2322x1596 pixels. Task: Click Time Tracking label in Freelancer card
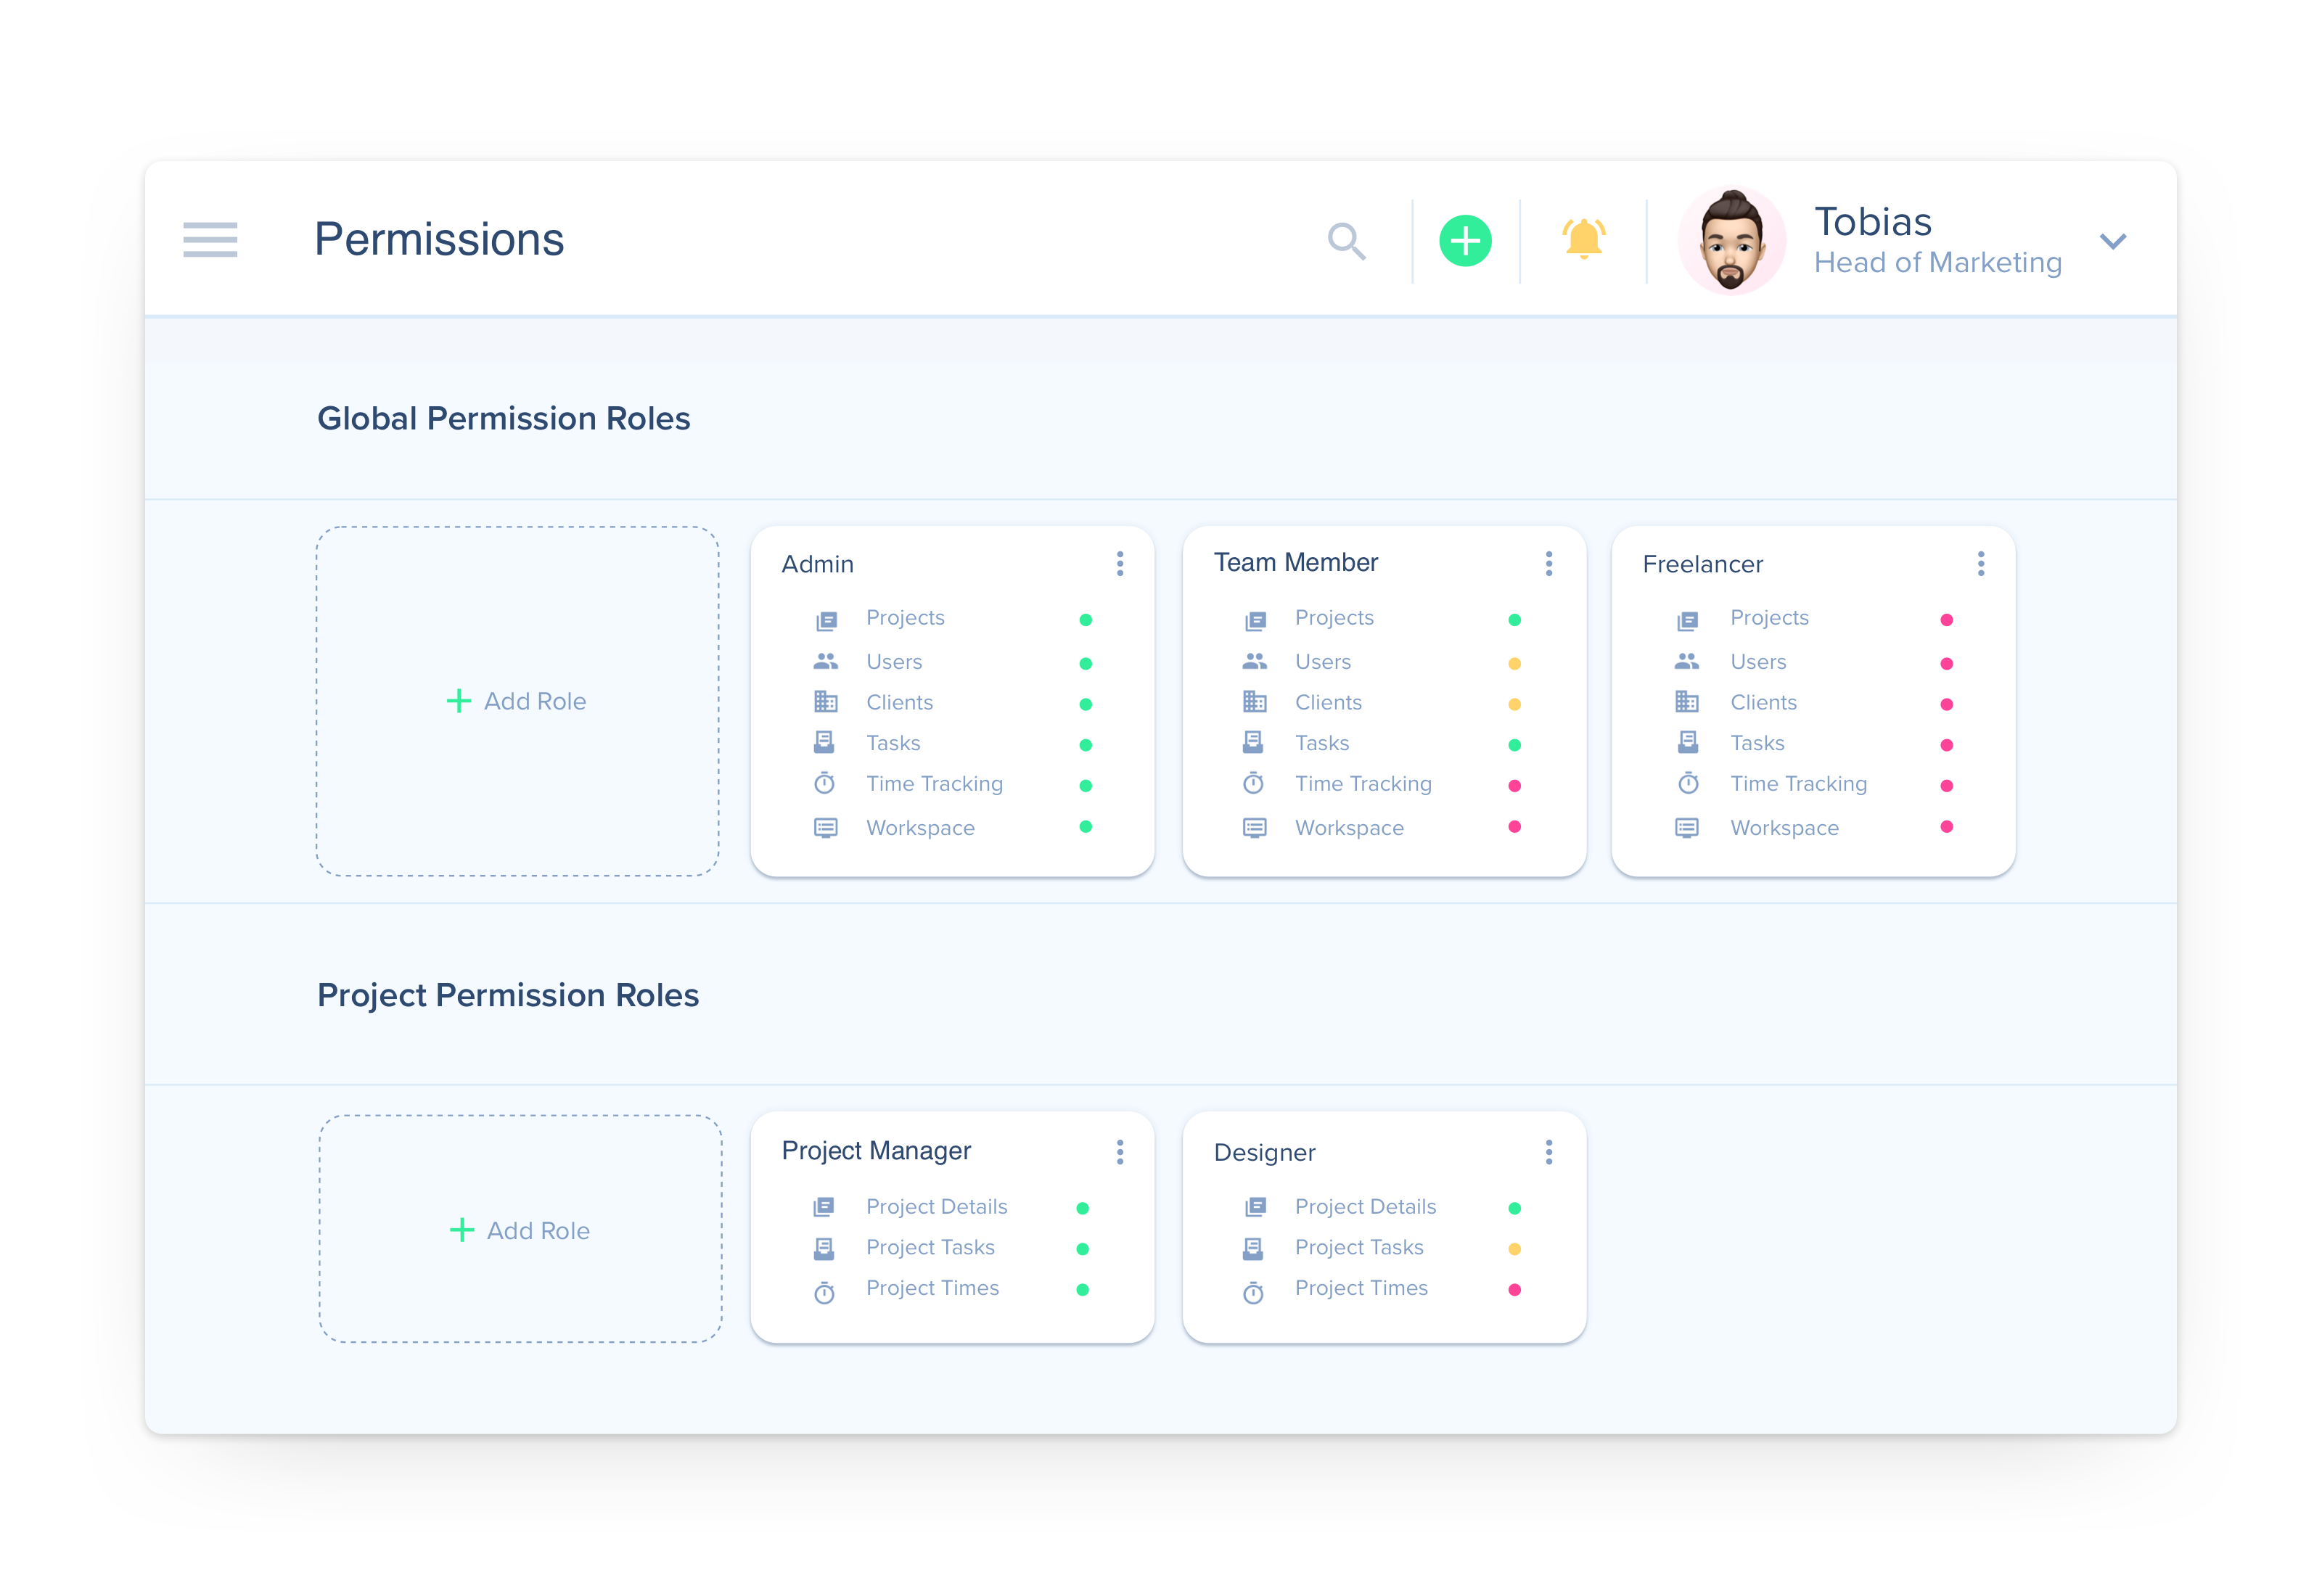(1798, 784)
